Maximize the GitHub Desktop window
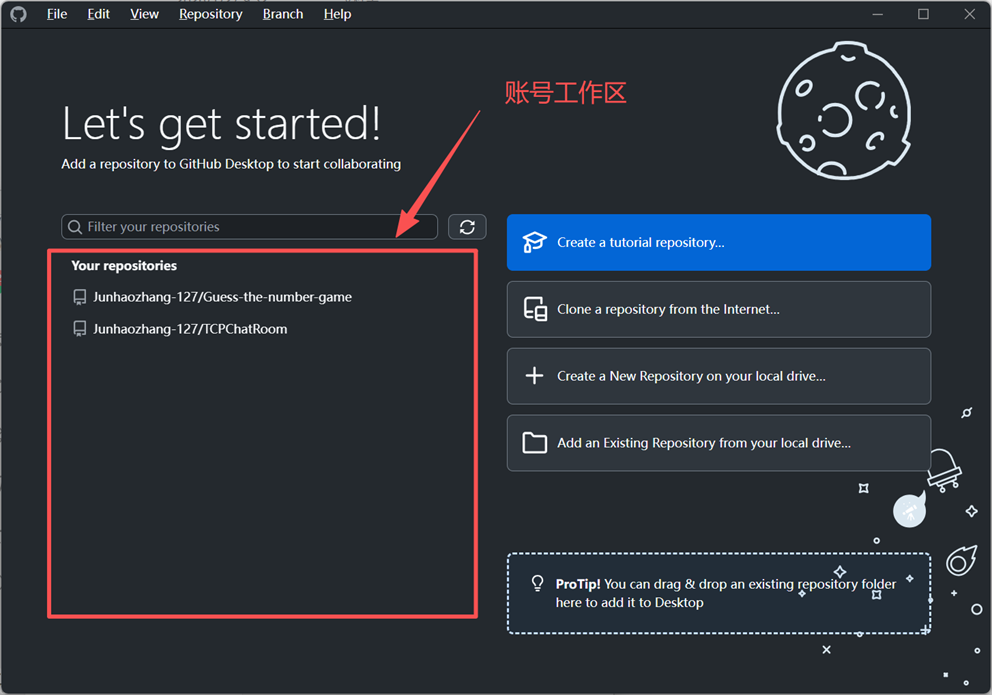The image size is (992, 695). [924, 14]
